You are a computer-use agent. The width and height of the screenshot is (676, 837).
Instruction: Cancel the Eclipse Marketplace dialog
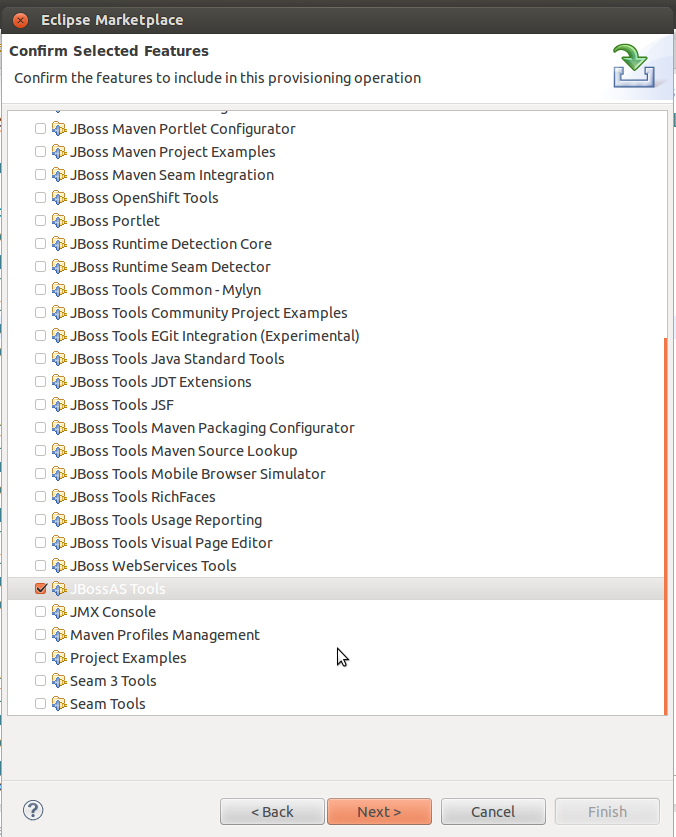pyautogui.click(x=493, y=811)
